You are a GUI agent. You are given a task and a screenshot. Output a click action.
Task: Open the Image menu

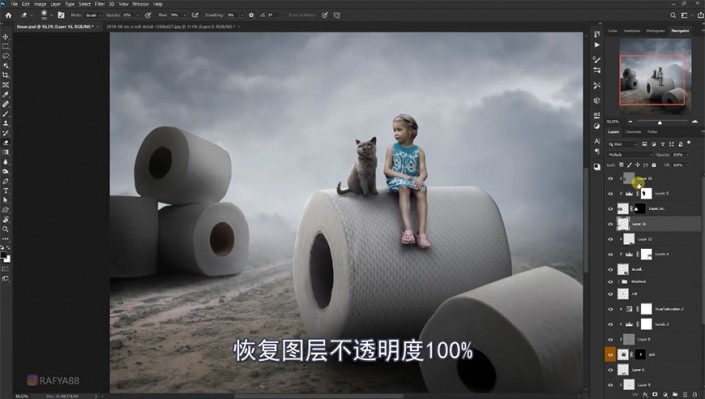click(x=40, y=4)
